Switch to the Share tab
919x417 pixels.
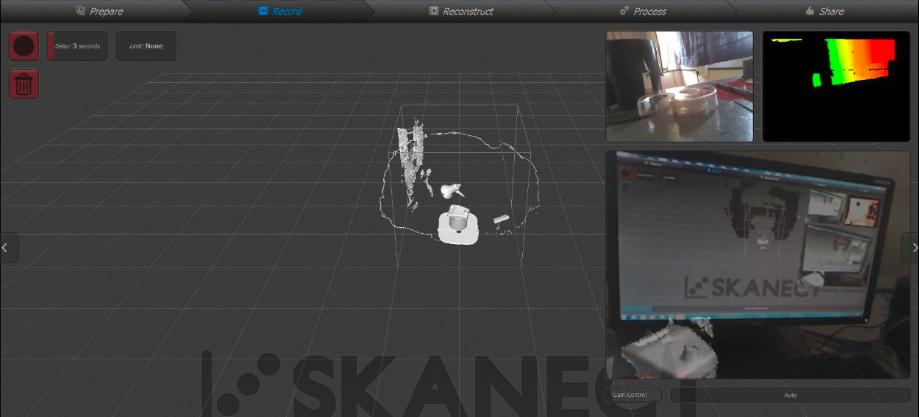(x=825, y=11)
